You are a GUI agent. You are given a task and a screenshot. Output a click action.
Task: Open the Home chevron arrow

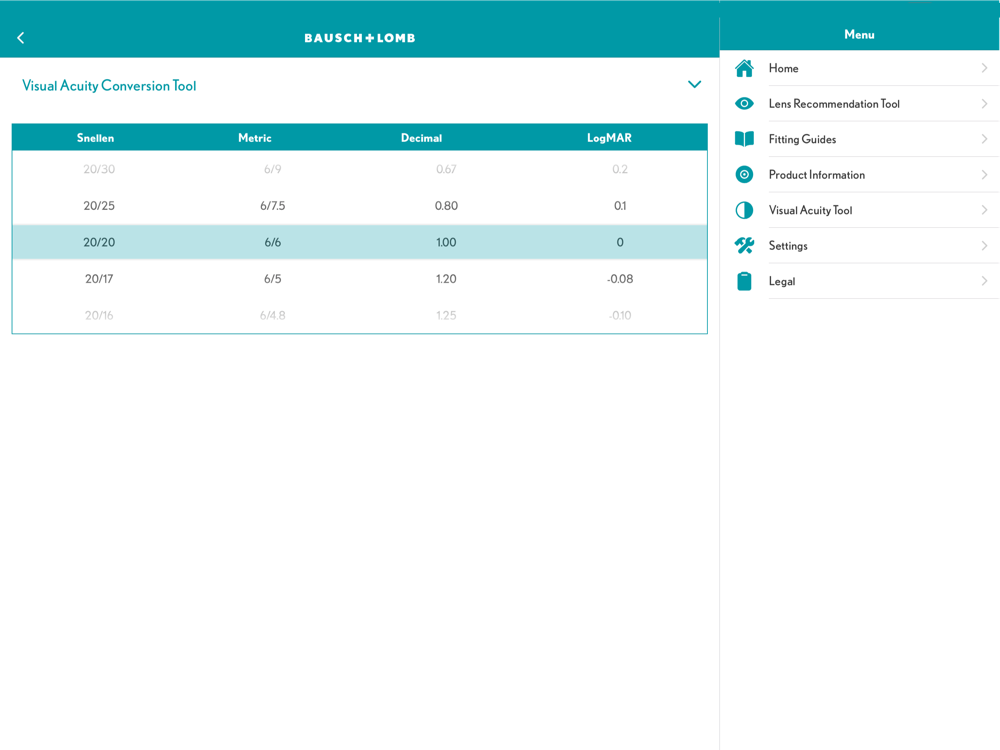tap(984, 68)
